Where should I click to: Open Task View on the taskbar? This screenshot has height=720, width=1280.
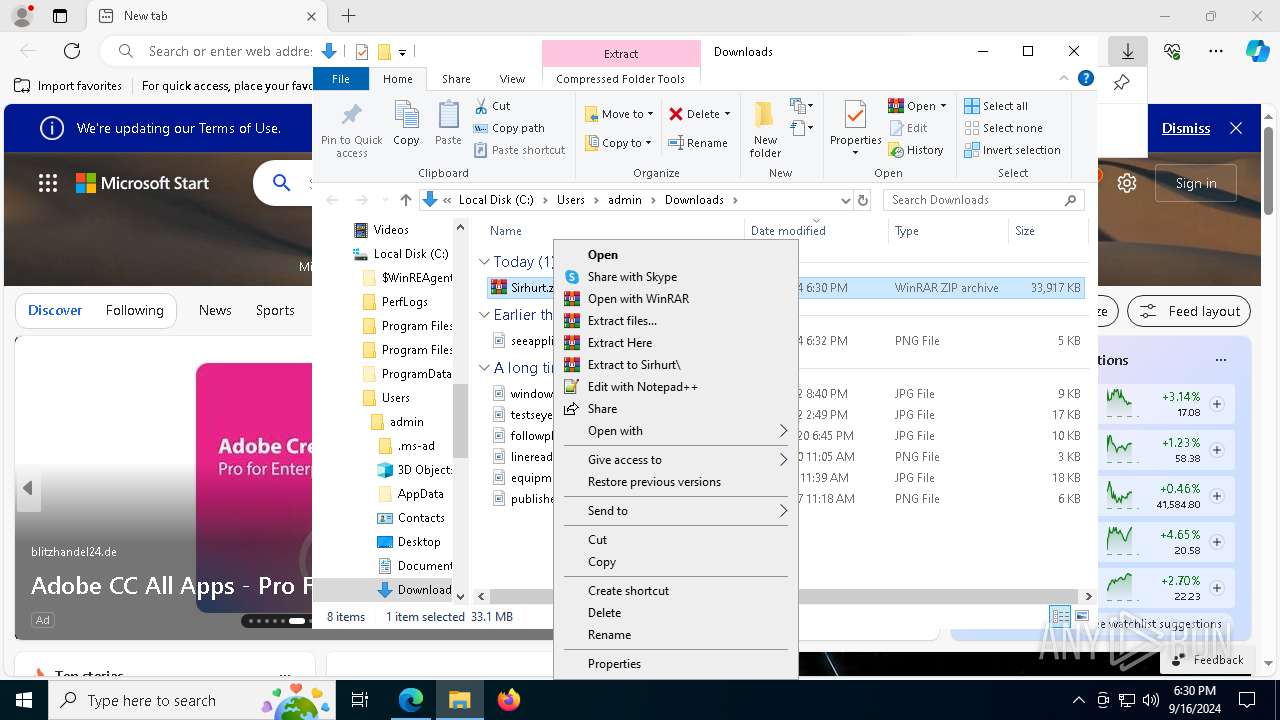pos(360,700)
